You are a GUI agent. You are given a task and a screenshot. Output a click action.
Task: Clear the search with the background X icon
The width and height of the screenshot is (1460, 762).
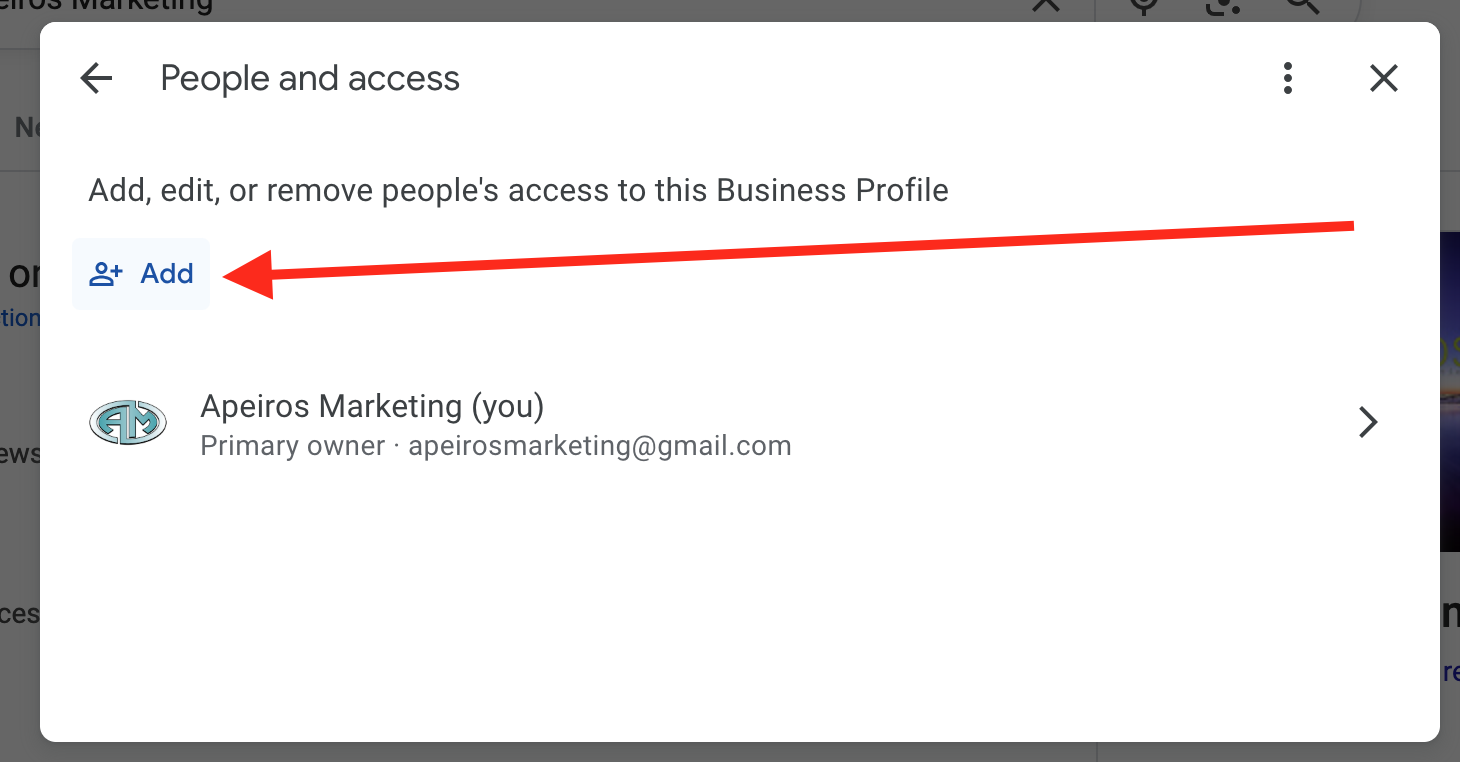pos(1045,5)
